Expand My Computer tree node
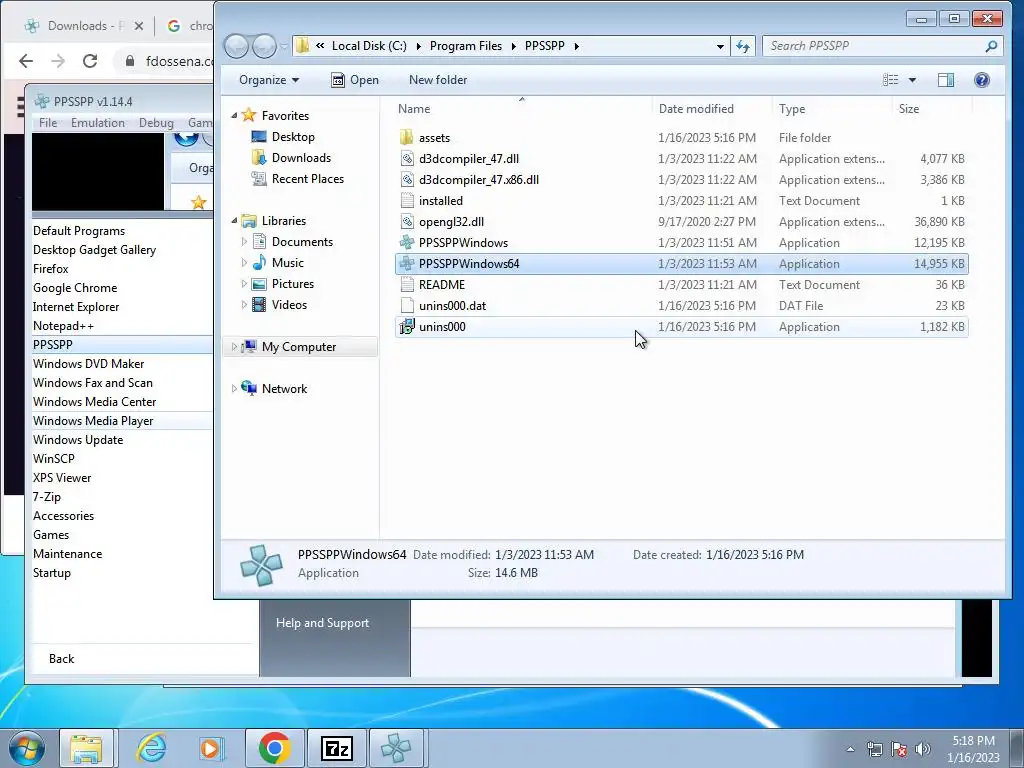The width and height of the screenshot is (1024, 768). 234,347
